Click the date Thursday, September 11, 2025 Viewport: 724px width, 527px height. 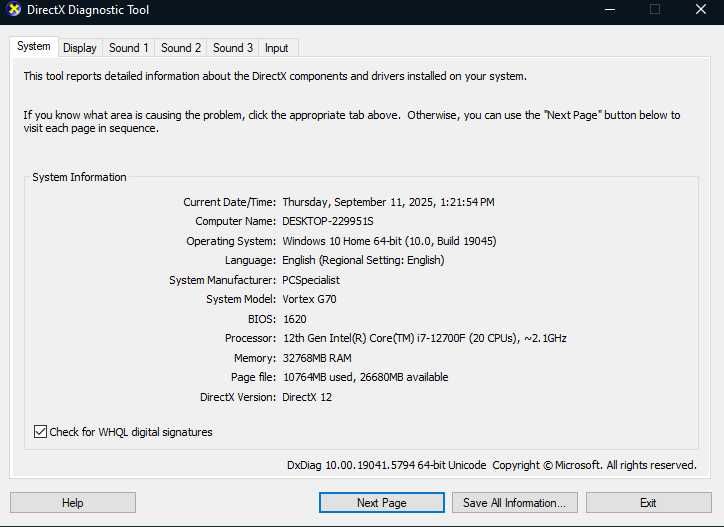click(x=358, y=202)
